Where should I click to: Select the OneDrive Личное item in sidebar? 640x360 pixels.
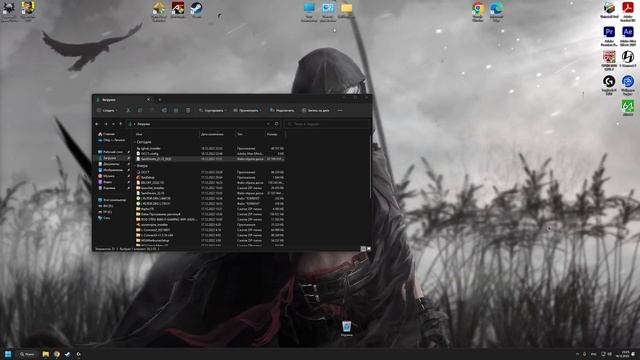point(111,140)
